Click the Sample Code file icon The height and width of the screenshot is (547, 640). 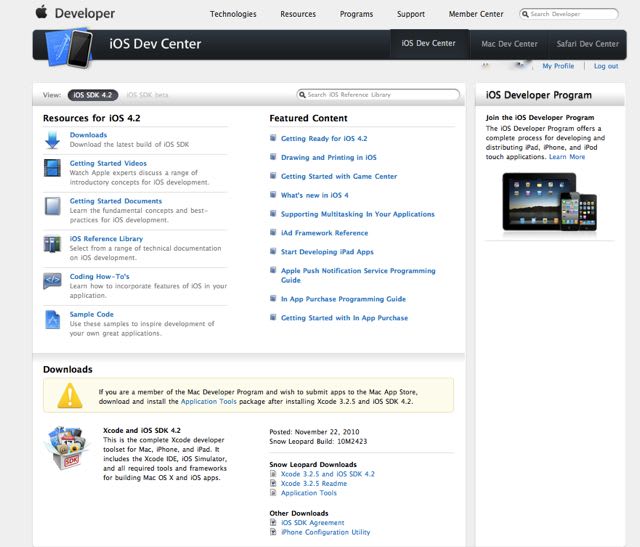click(52, 320)
